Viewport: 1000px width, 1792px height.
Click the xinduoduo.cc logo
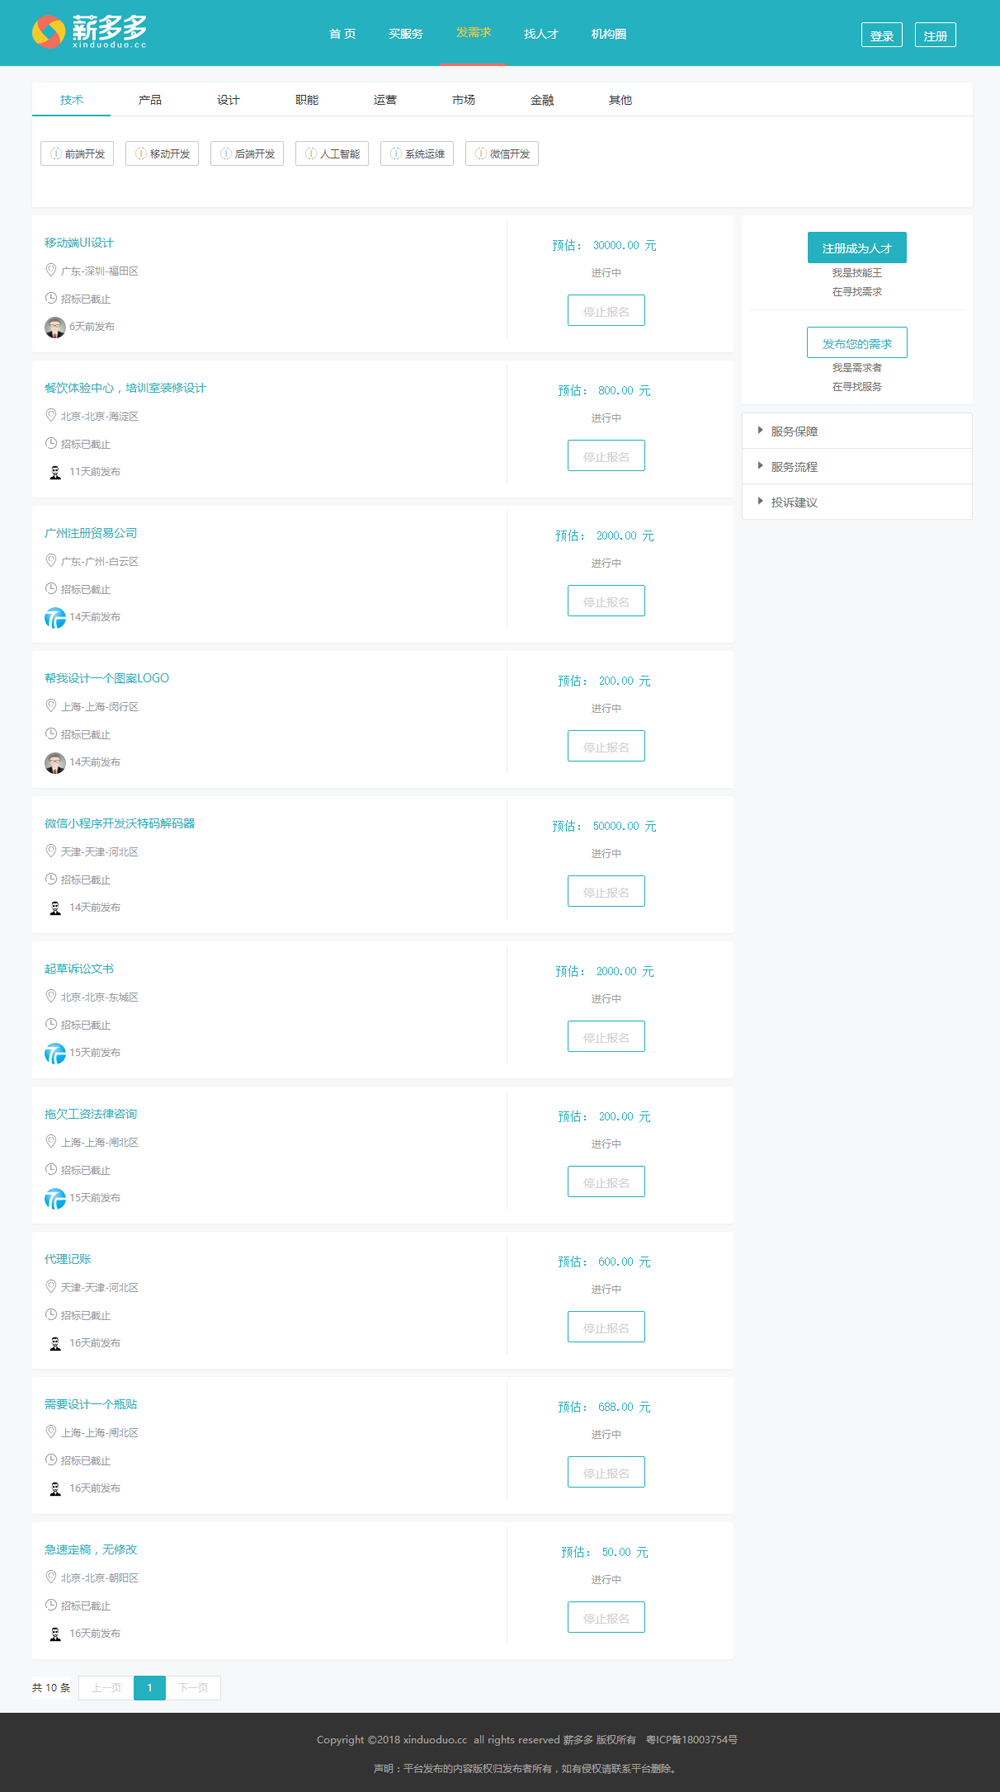pos(89,32)
